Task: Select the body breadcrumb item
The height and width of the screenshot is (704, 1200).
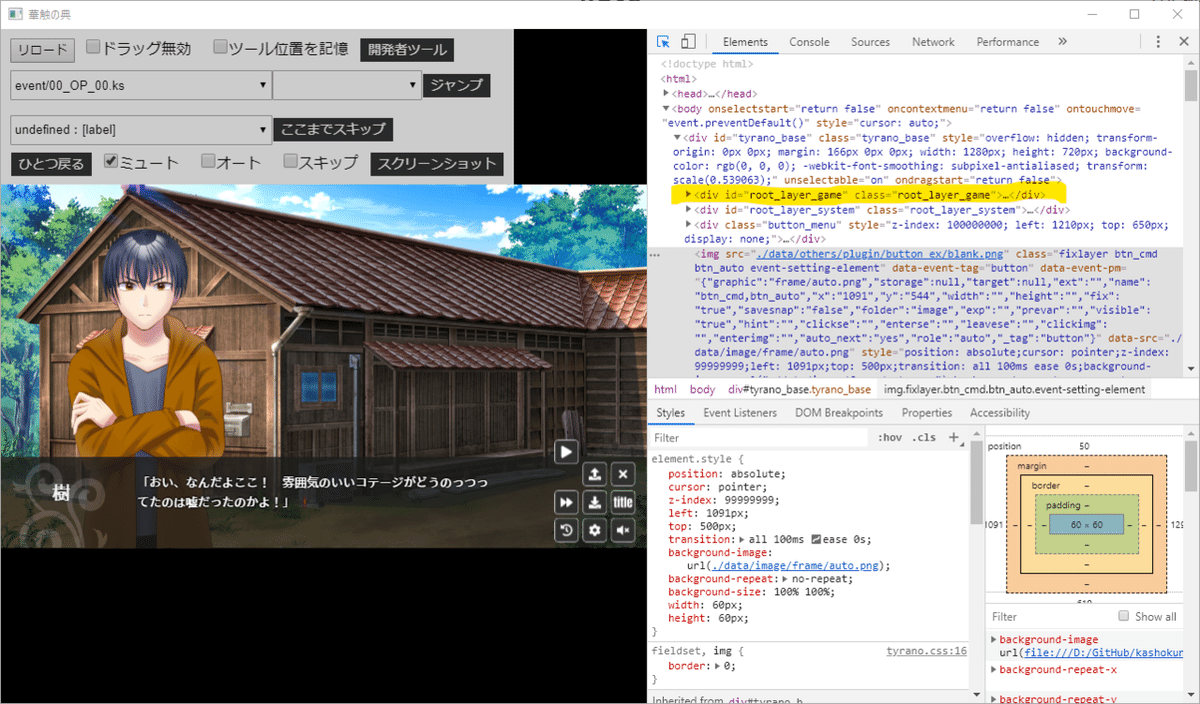Action: click(x=703, y=389)
